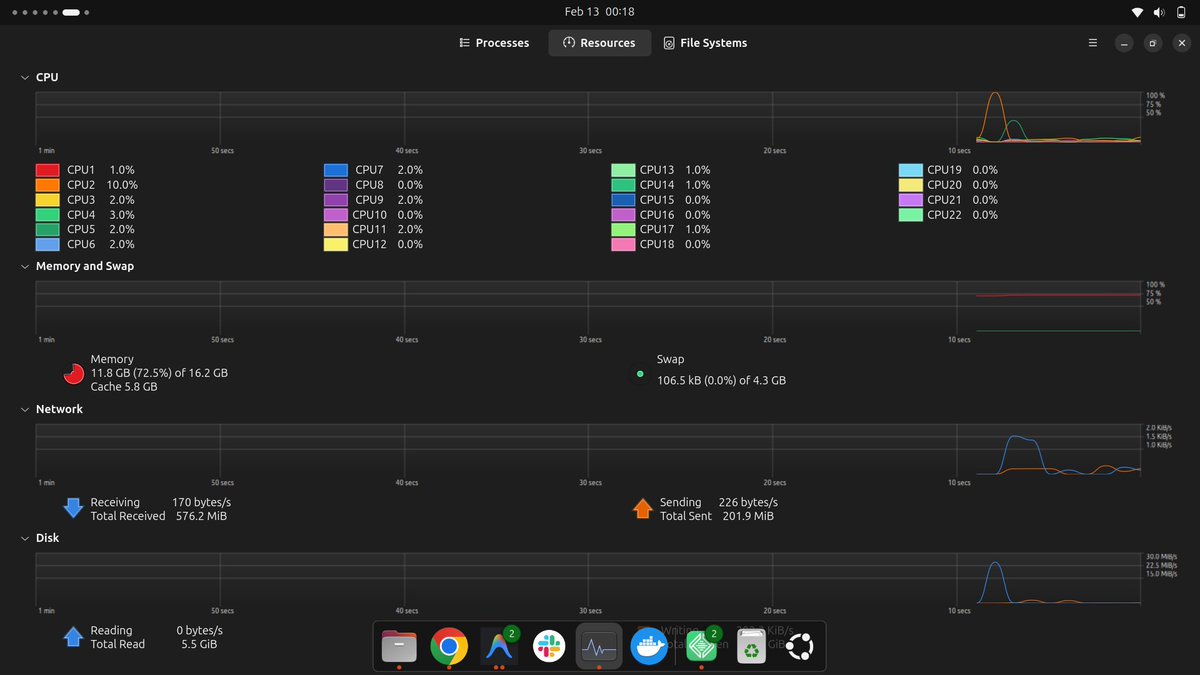The height and width of the screenshot is (675, 1200).
Task: Switch to the Processes tab
Action: [494, 43]
